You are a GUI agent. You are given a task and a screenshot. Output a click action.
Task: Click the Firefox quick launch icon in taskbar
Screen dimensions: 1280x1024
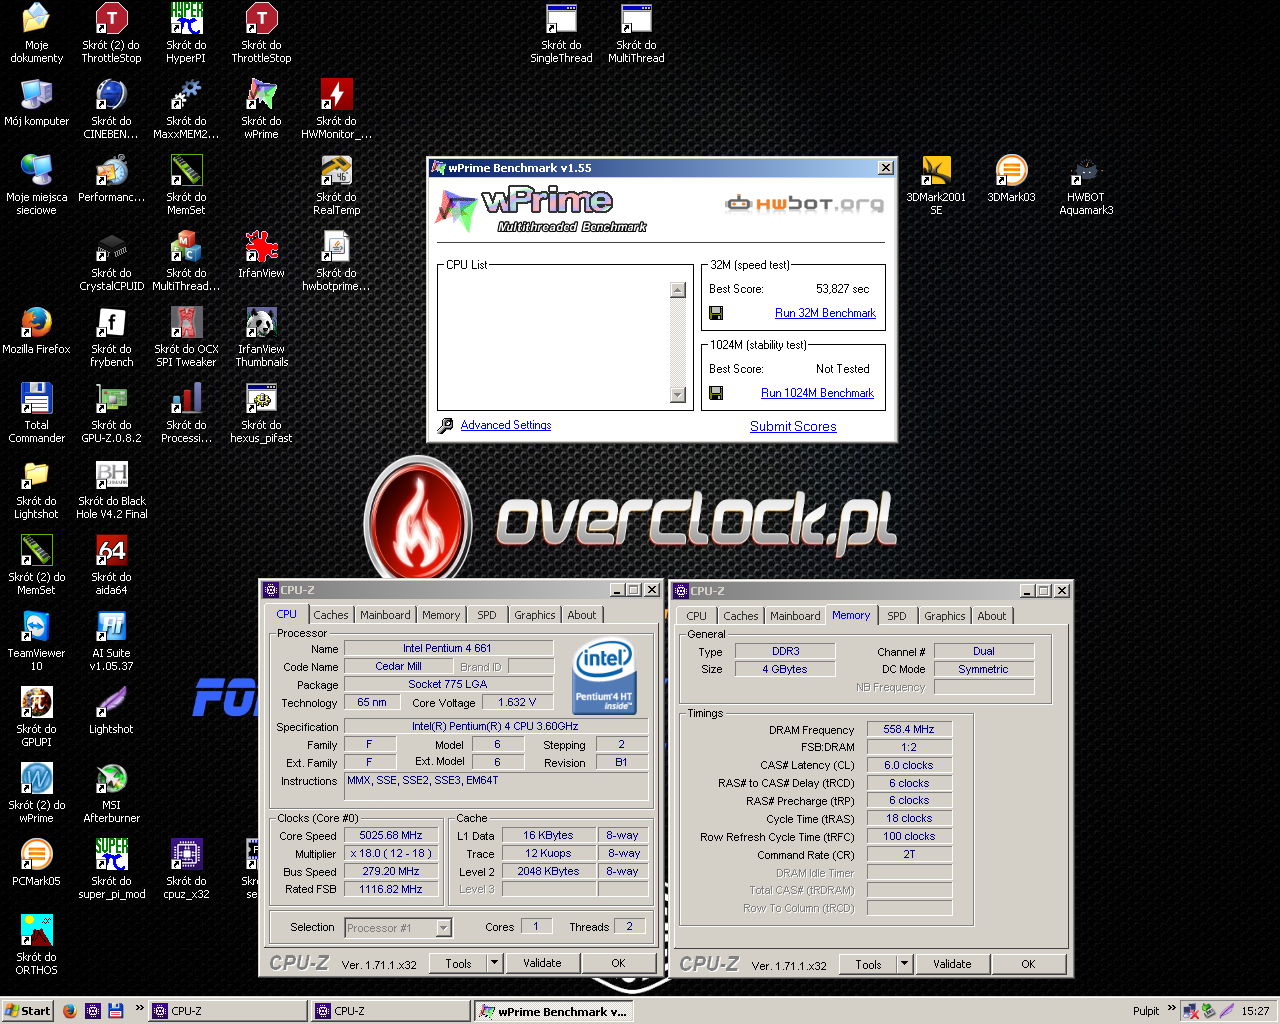(x=69, y=1010)
